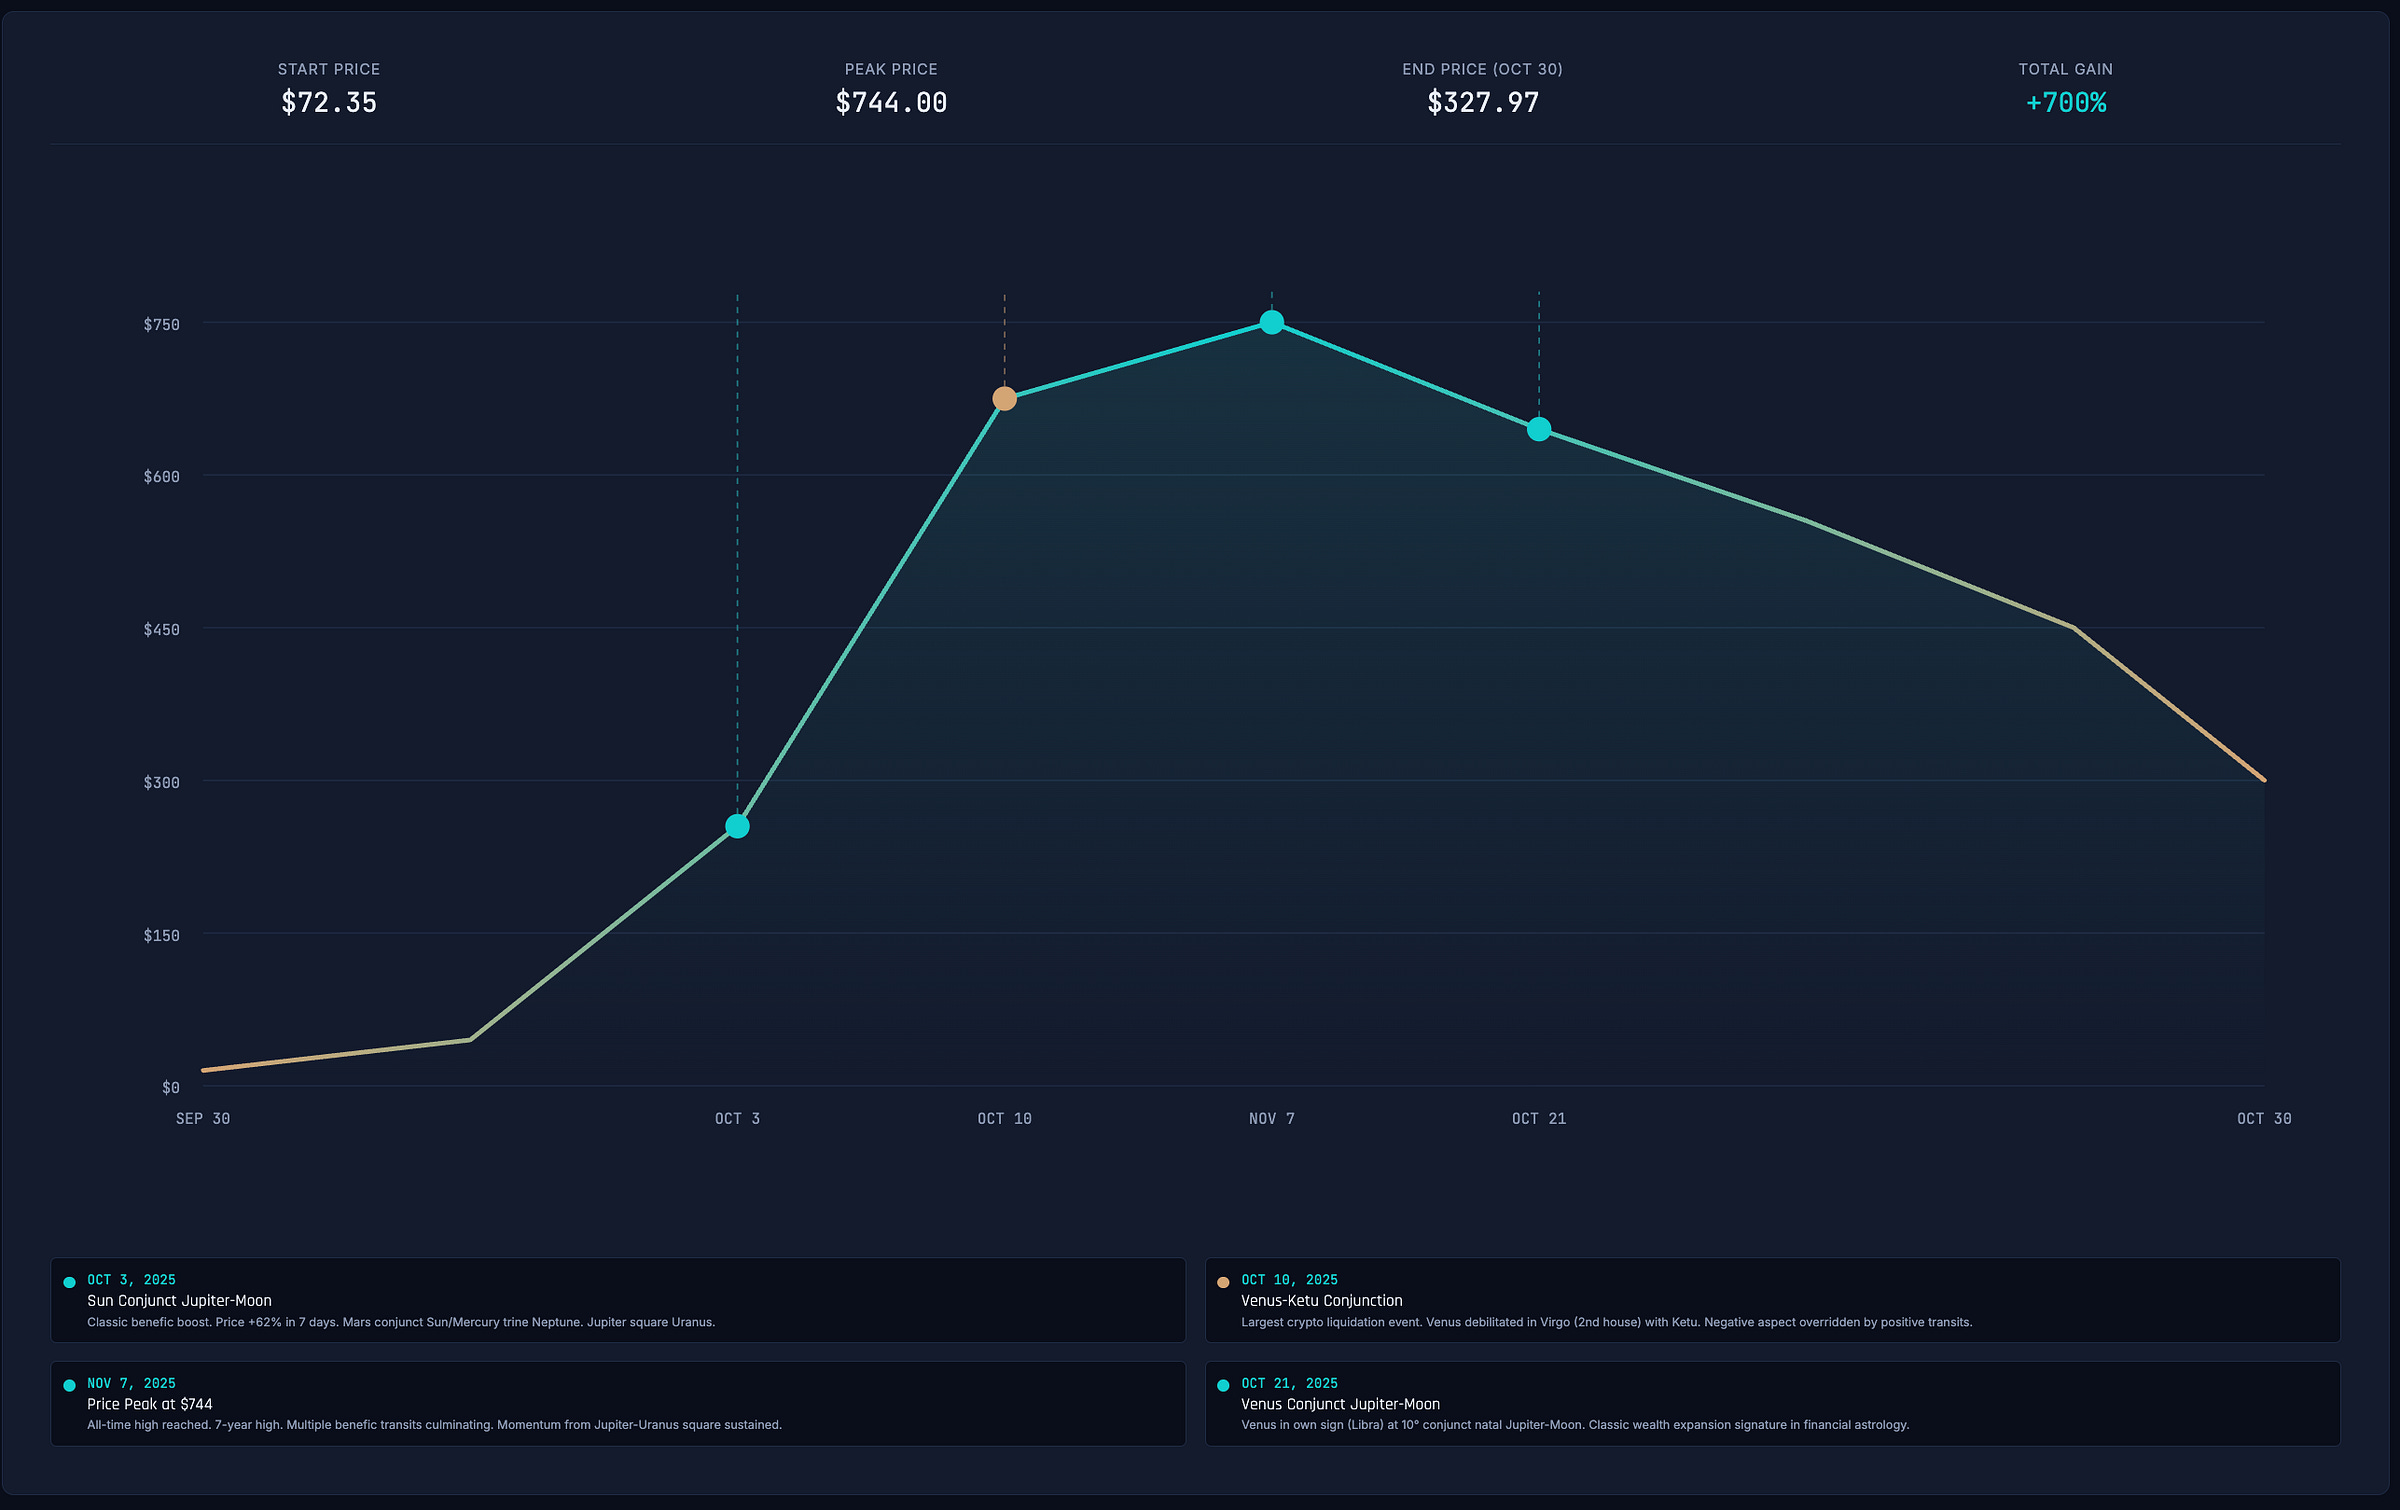Click the $72.35 start price stat
Viewport: 2400px width, 1510px height.
coord(329,103)
